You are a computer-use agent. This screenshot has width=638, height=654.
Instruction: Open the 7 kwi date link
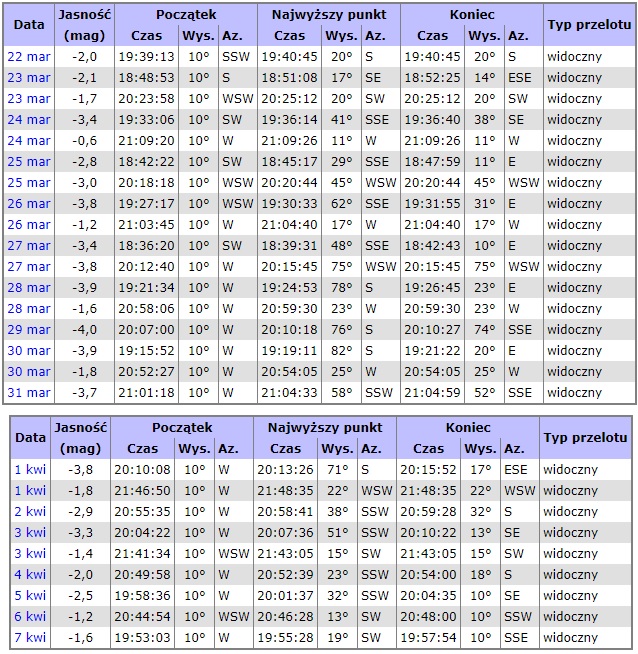pyautogui.click(x=30, y=637)
